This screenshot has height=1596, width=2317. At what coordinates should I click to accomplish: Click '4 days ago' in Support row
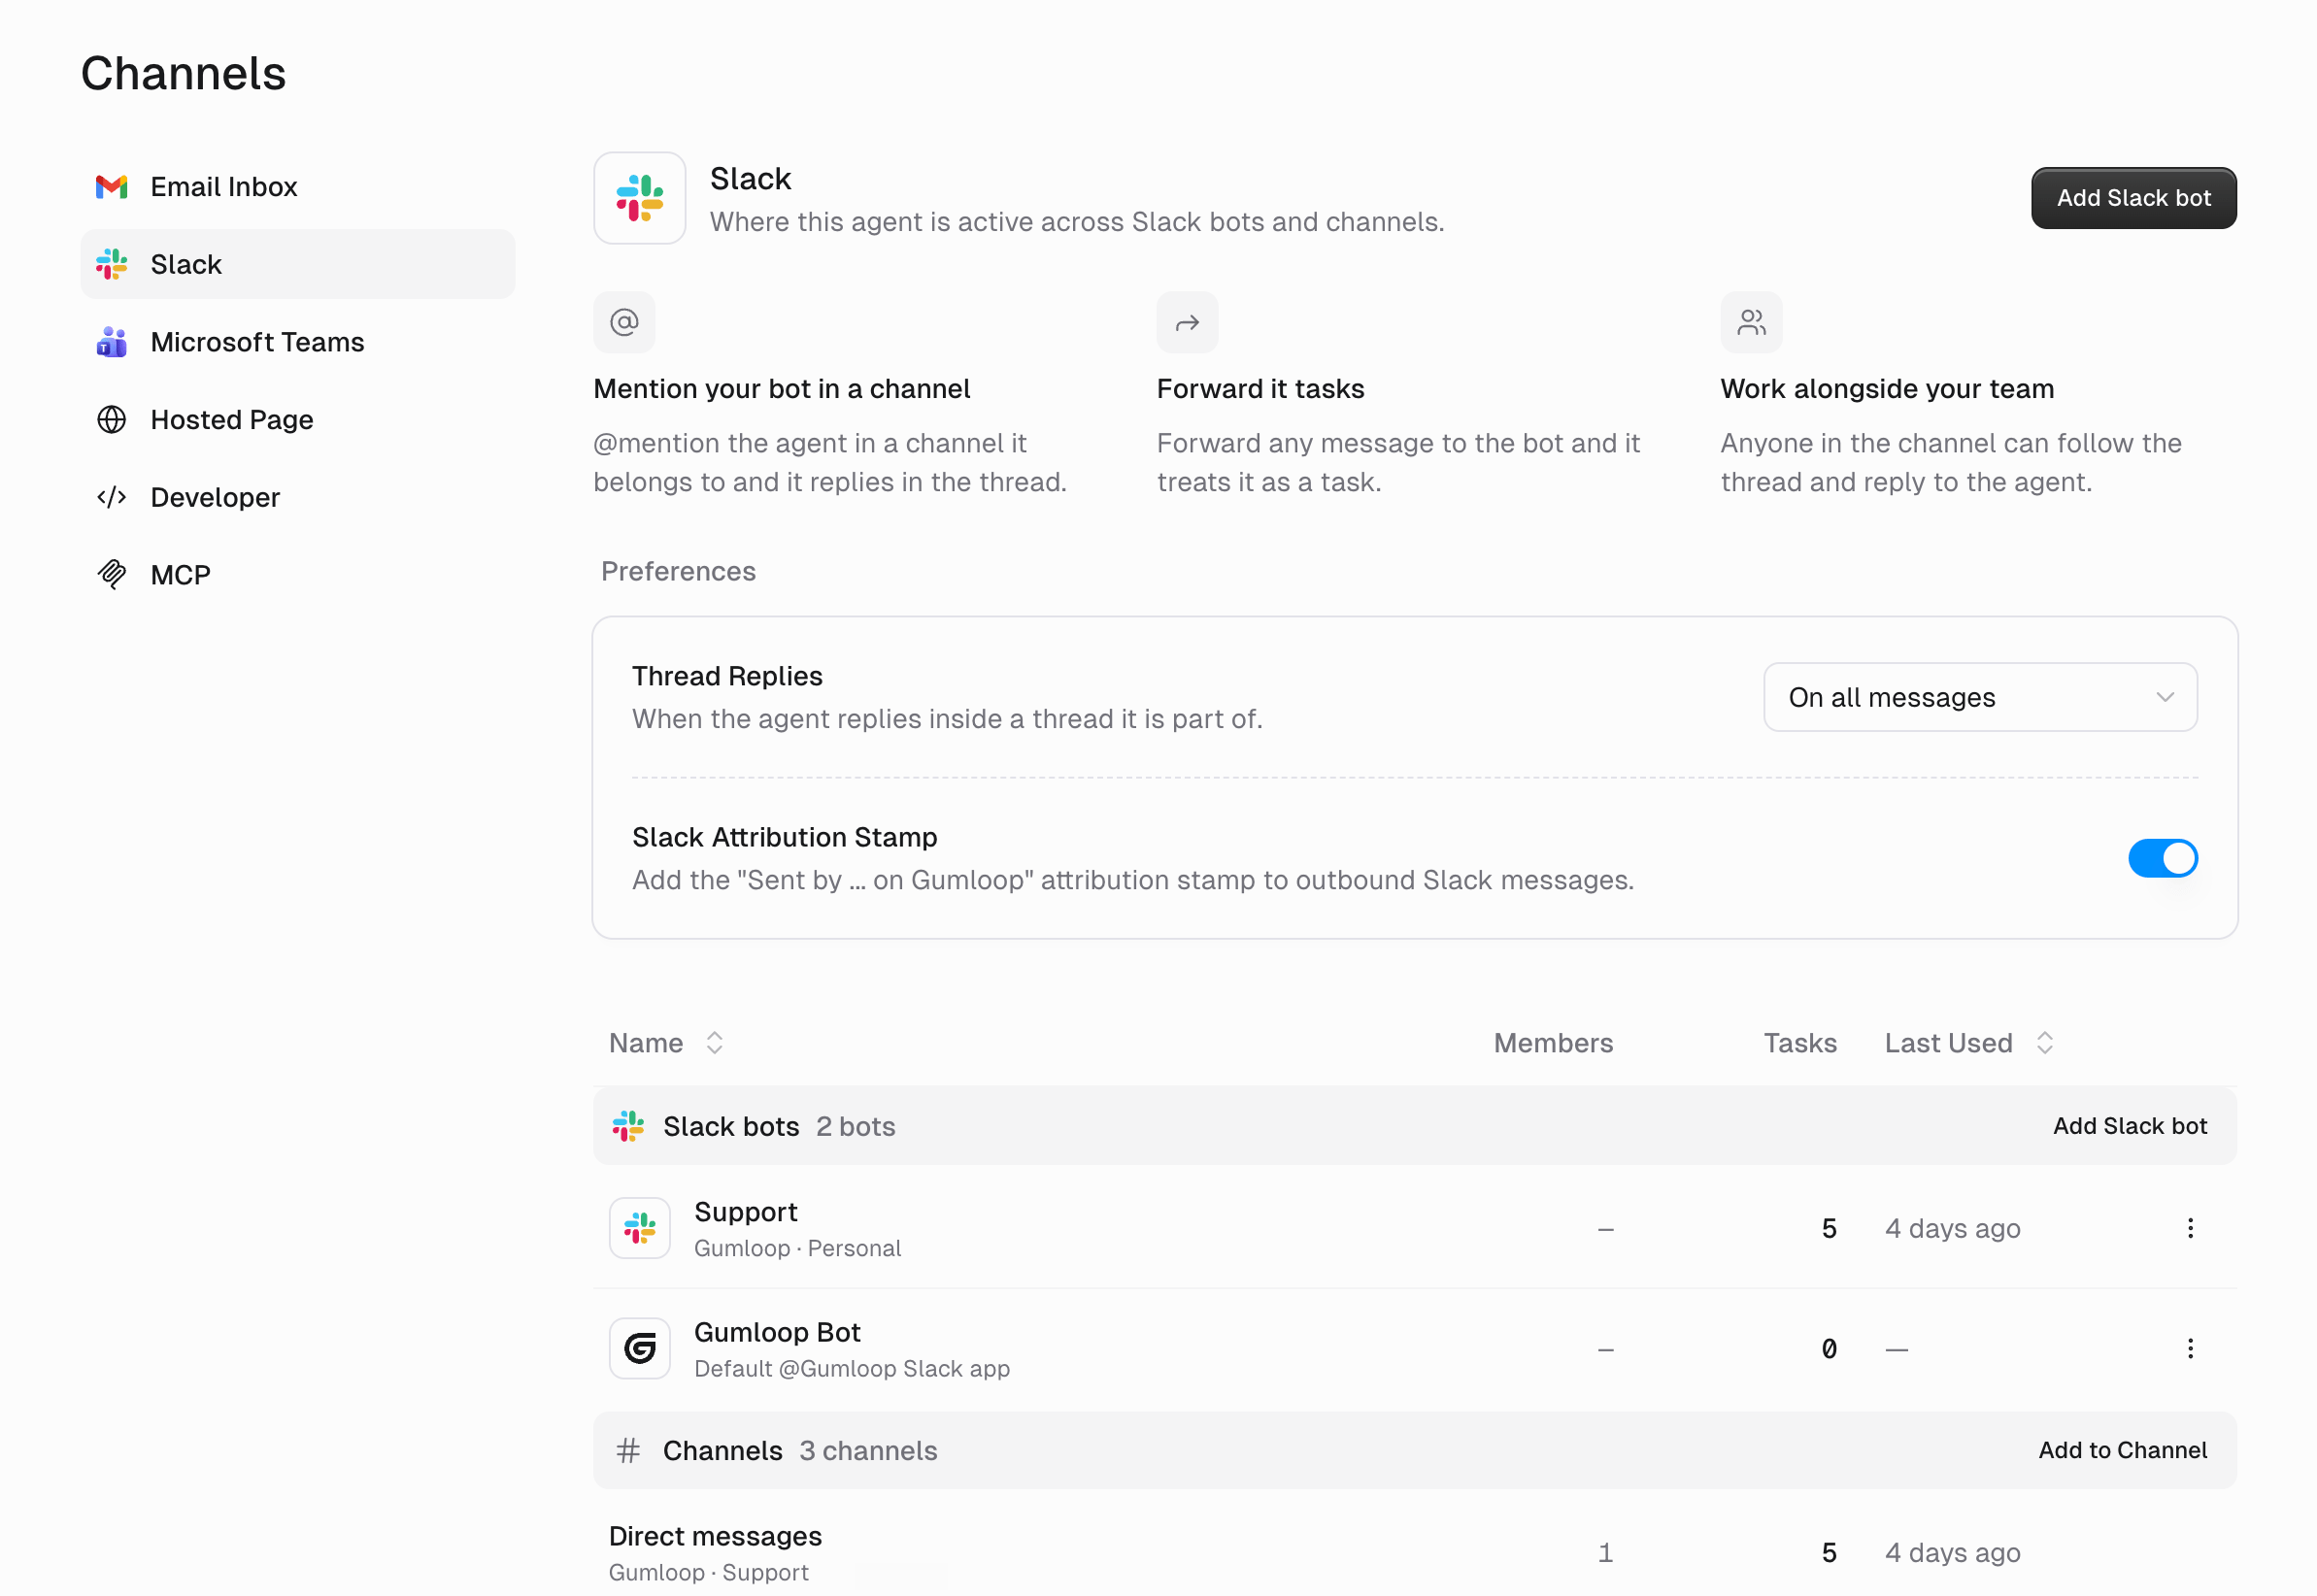point(1952,1228)
